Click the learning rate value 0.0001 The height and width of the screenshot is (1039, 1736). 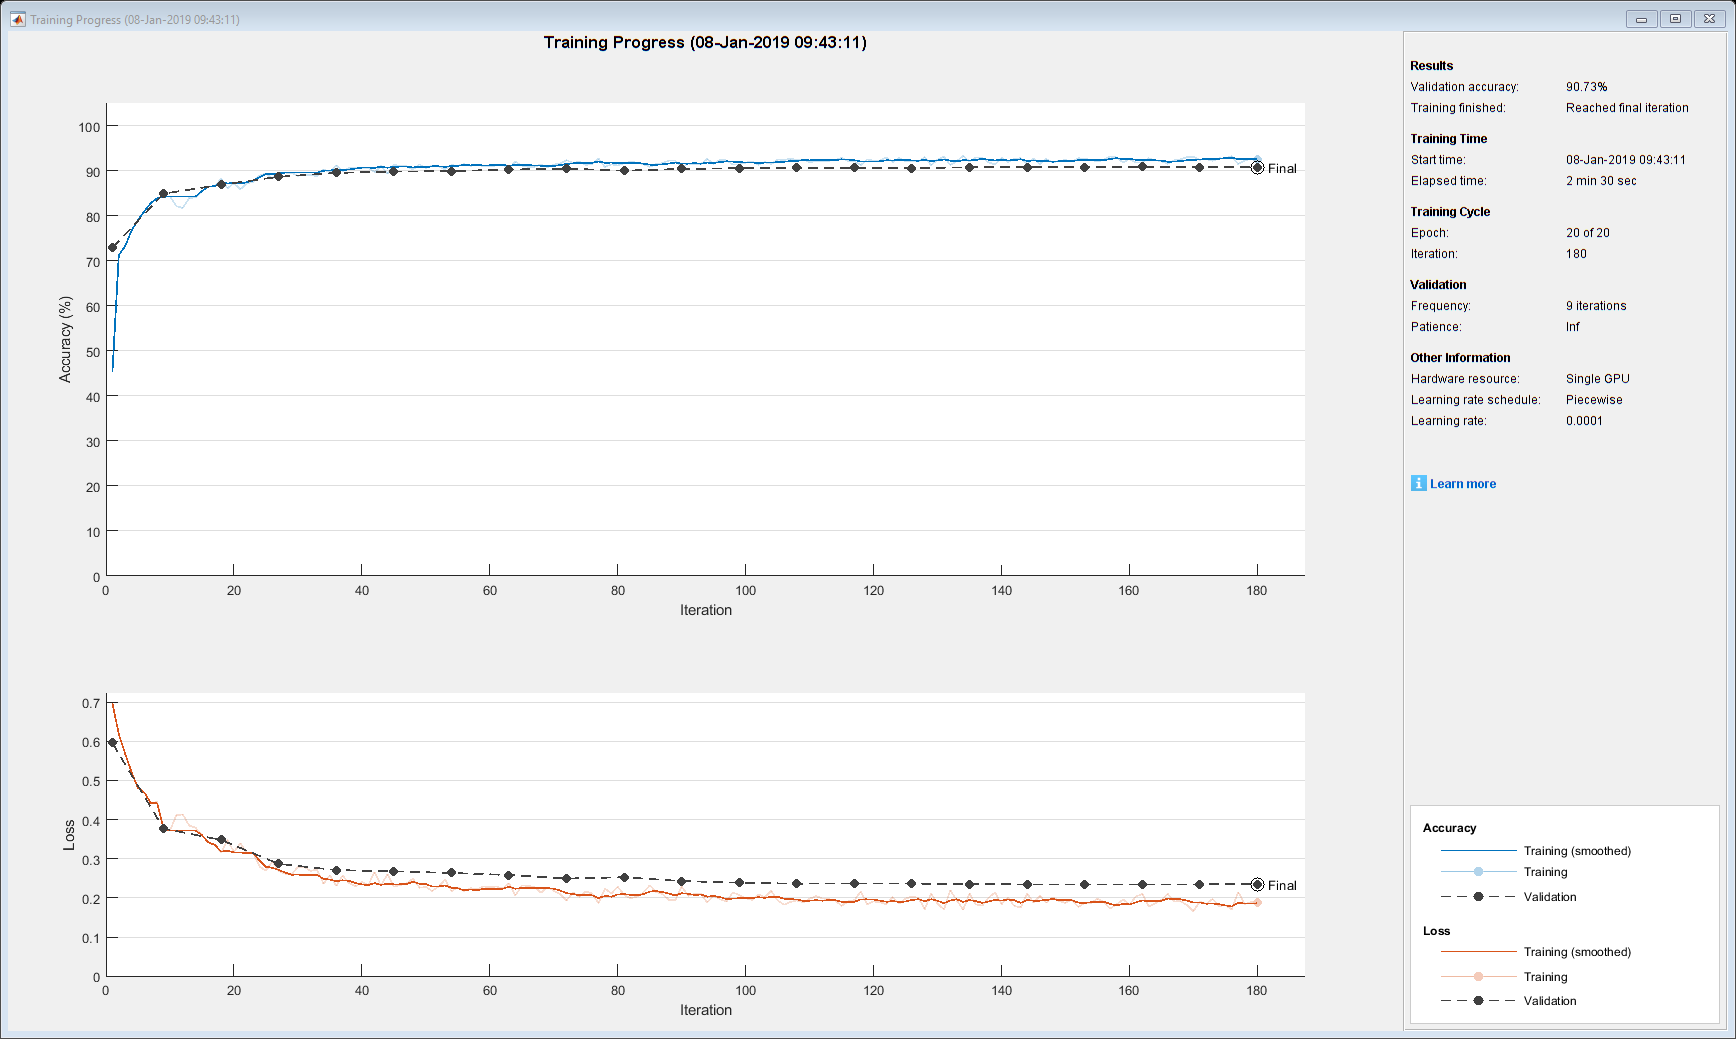1584,421
